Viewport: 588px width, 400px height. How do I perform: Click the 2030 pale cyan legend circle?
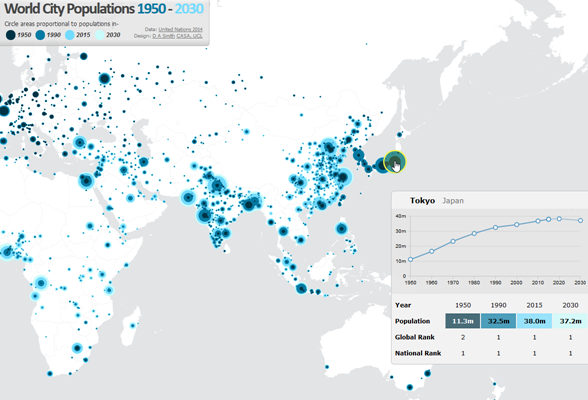click(99, 35)
